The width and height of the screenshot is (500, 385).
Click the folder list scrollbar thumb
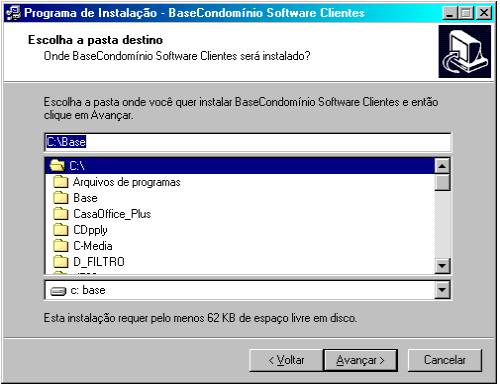[x=442, y=182]
